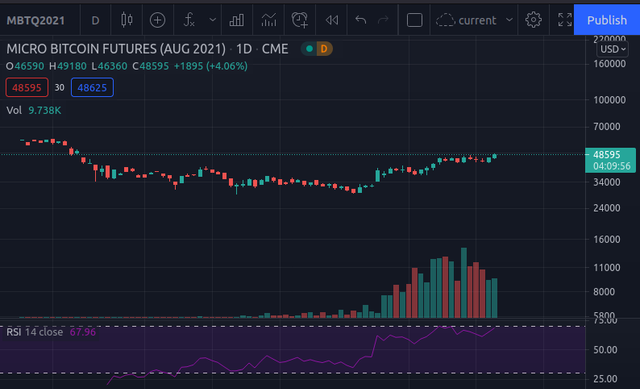Select the chart layout square icon

(414, 20)
